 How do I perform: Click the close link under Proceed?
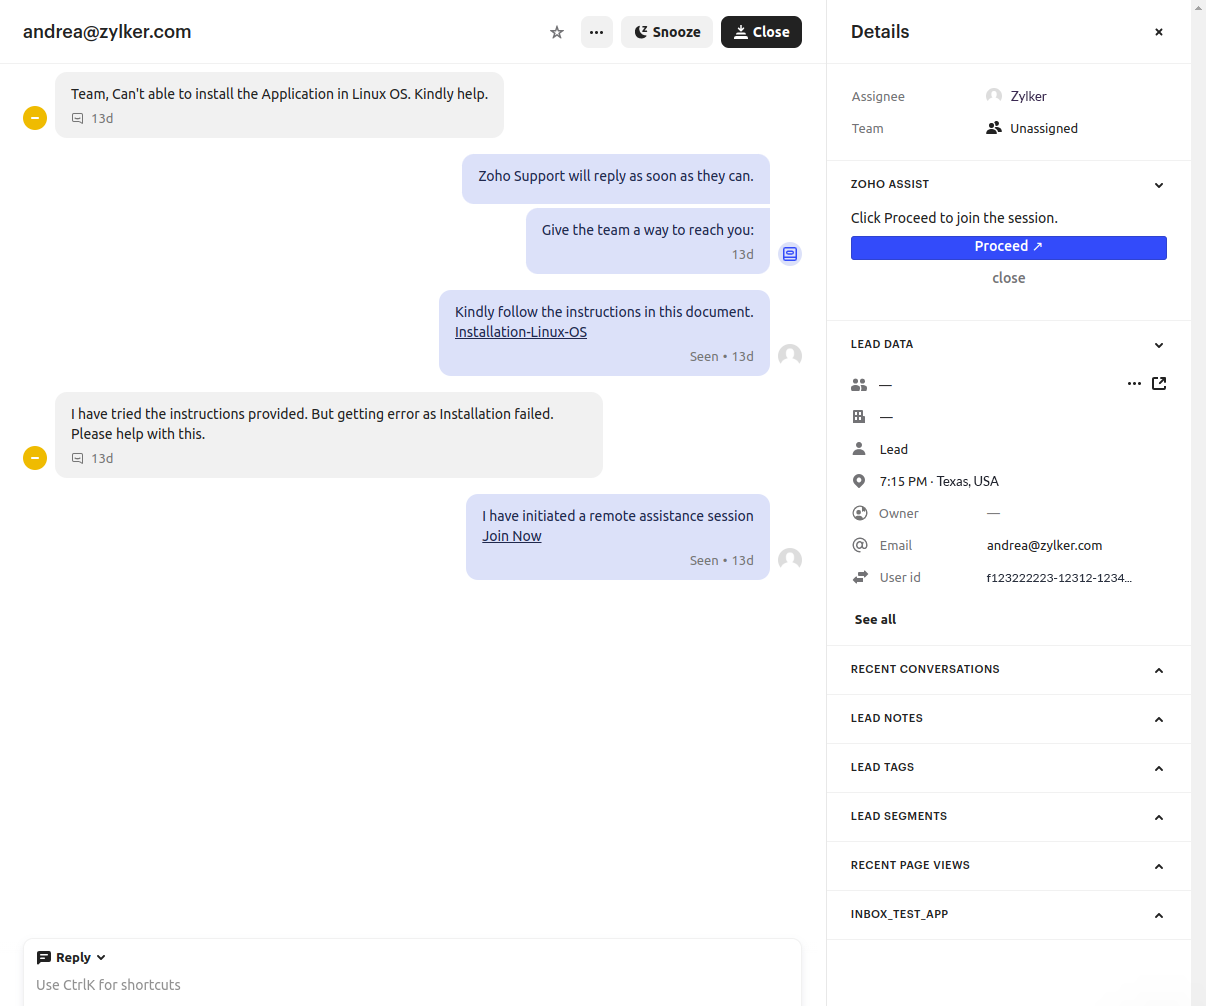point(1008,278)
